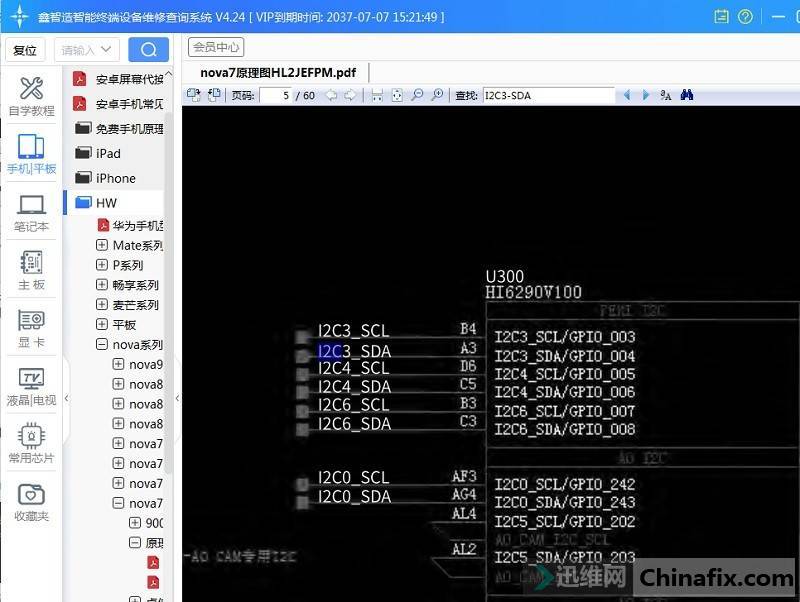Click the binoculars find icon in PDF toolbar
This screenshot has height=602, width=800.
click(x=687, y=95)
